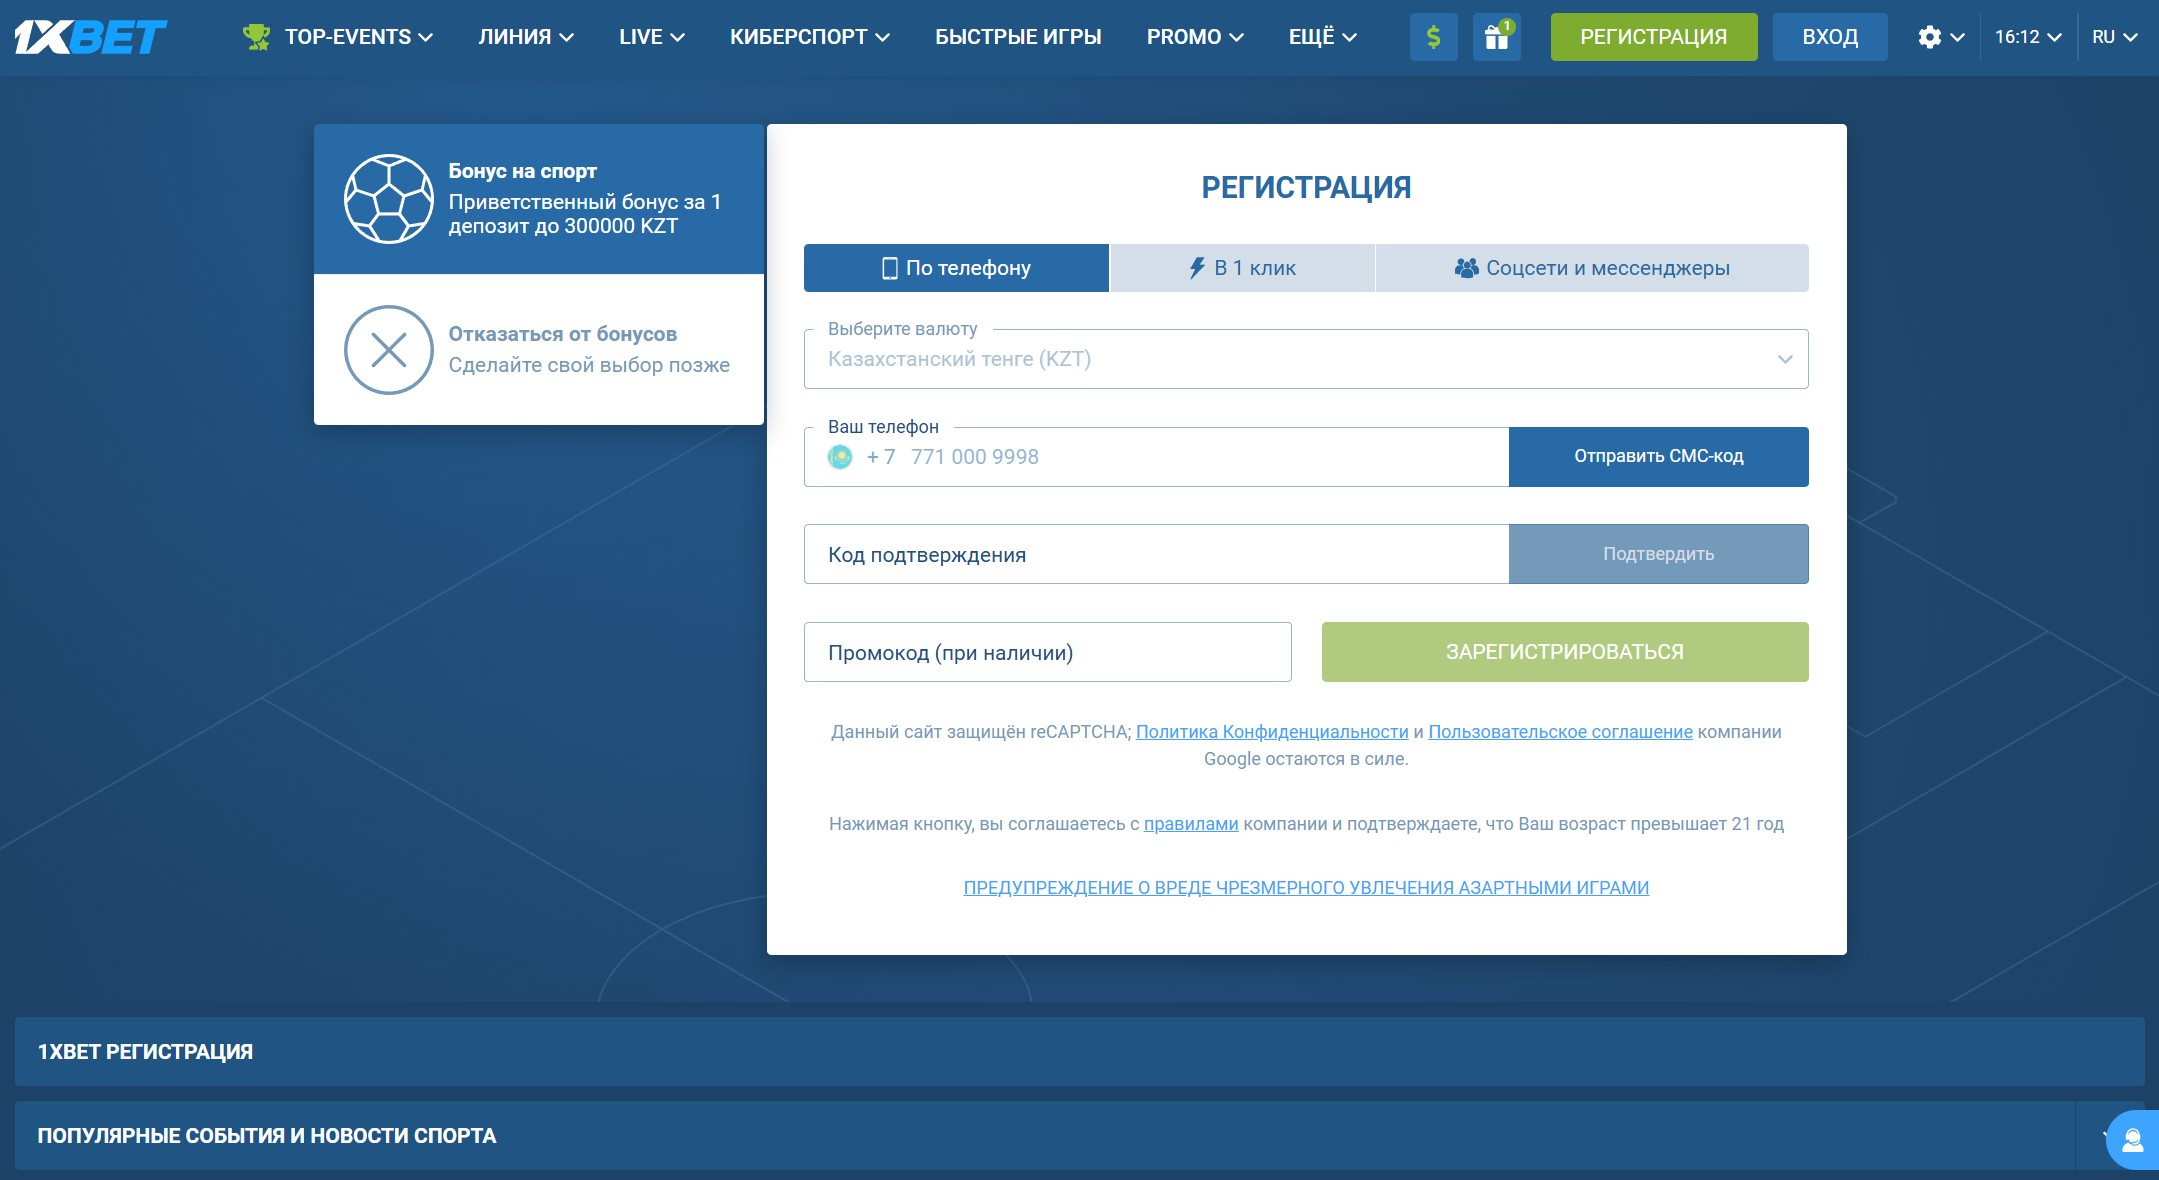Click Отправить СМС-код button
Viewport: 2159px width, 1180px height.
coord(1658,457)
